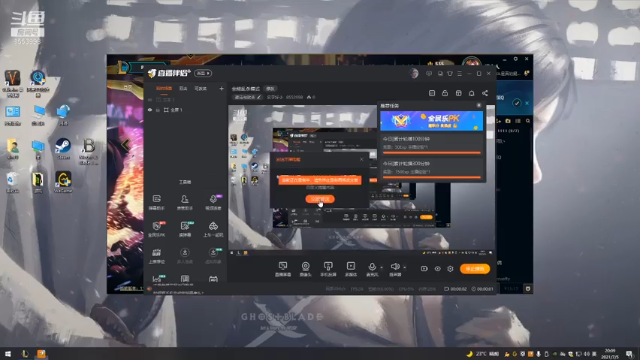The height and width of the screenshot is (360, 640).
Task: Select the 全屏 1 source row
Action: (x=186, y=110)
